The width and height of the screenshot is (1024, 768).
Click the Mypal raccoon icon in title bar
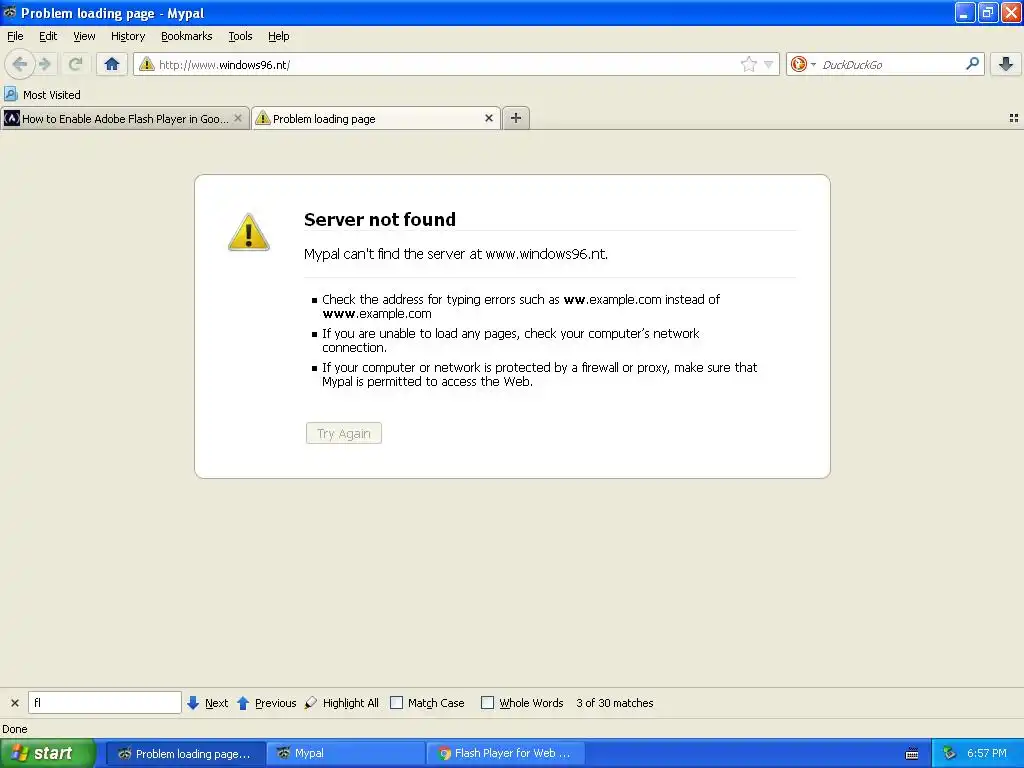[x=10, y=12]
